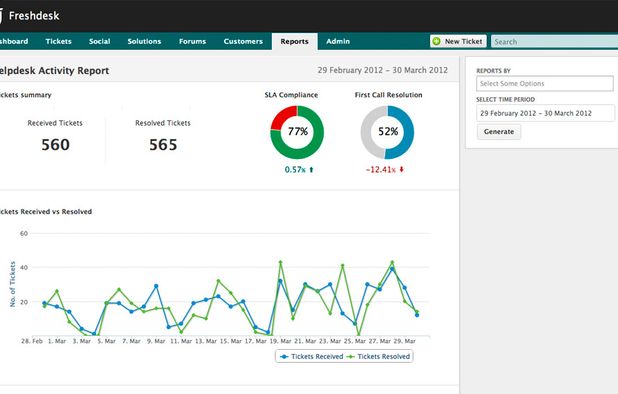Click the green peak point at 19. Mar
618x394 pixels.
point(281,262)
